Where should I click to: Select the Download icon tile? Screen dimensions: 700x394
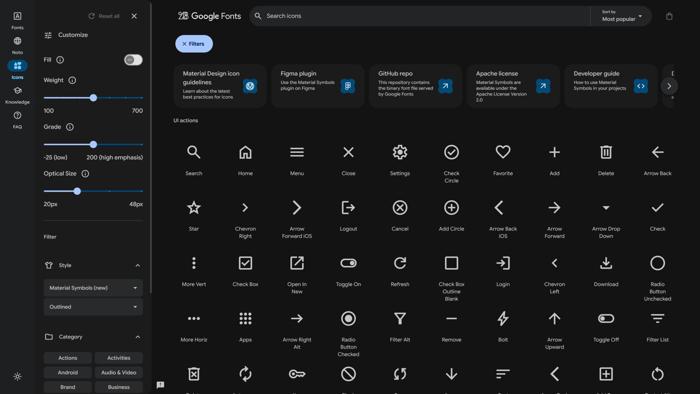coord(606,270)
